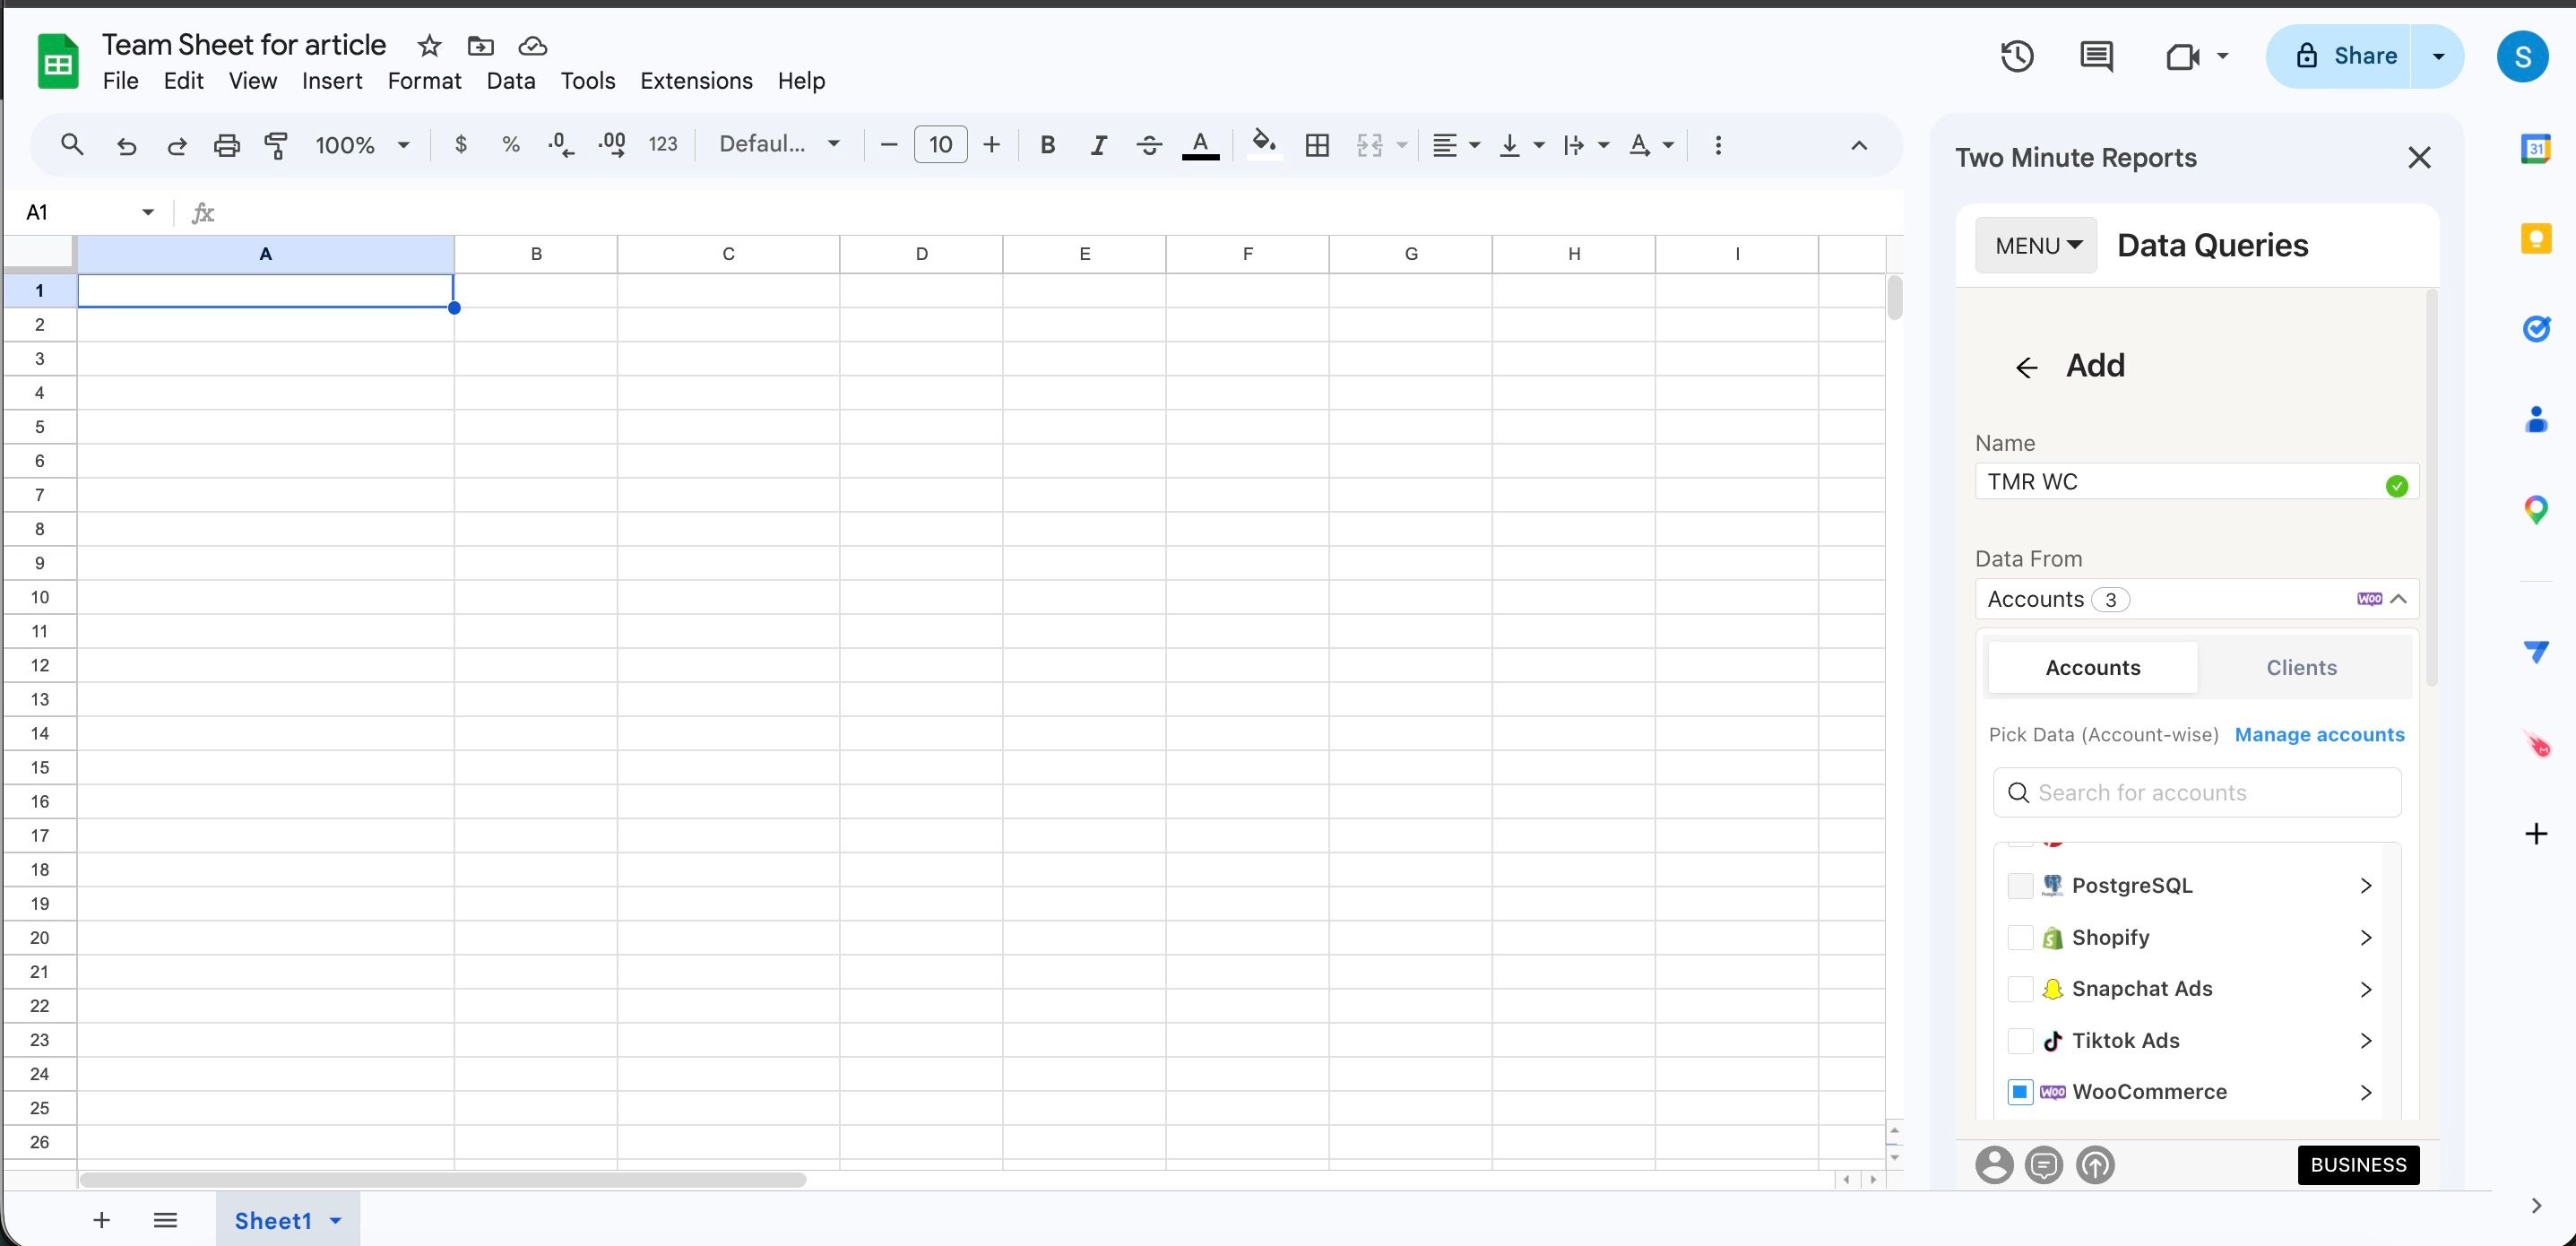Open Google Calendar in the side panel
The height and width of the screenshot is (1246, 2576).
[x=2537, y=147]
